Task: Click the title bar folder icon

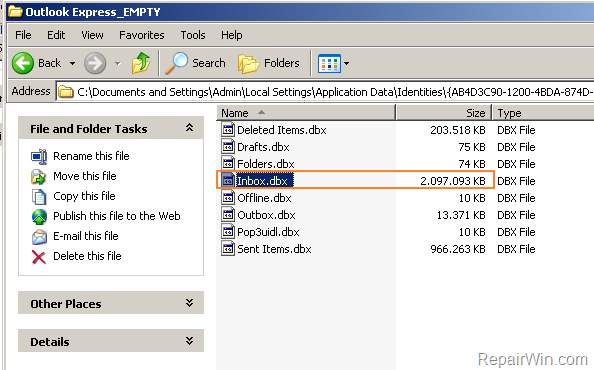Action: tap(15, 11)
